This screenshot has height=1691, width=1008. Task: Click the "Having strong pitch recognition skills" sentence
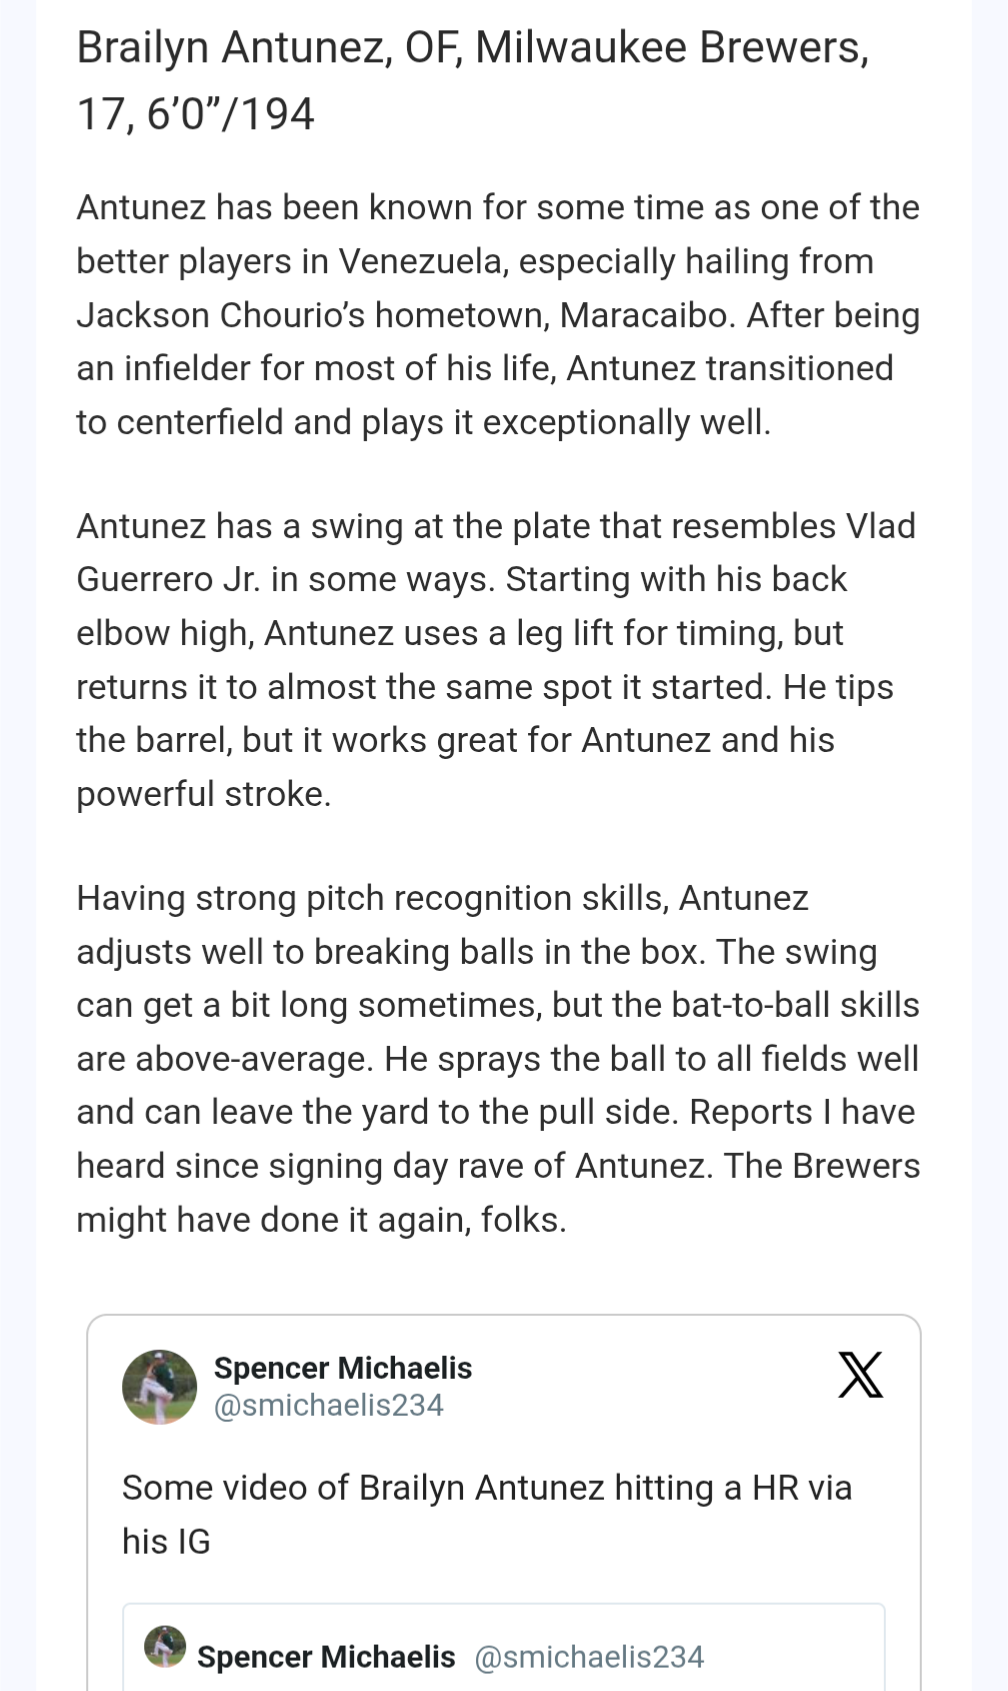tap(372, 898)
